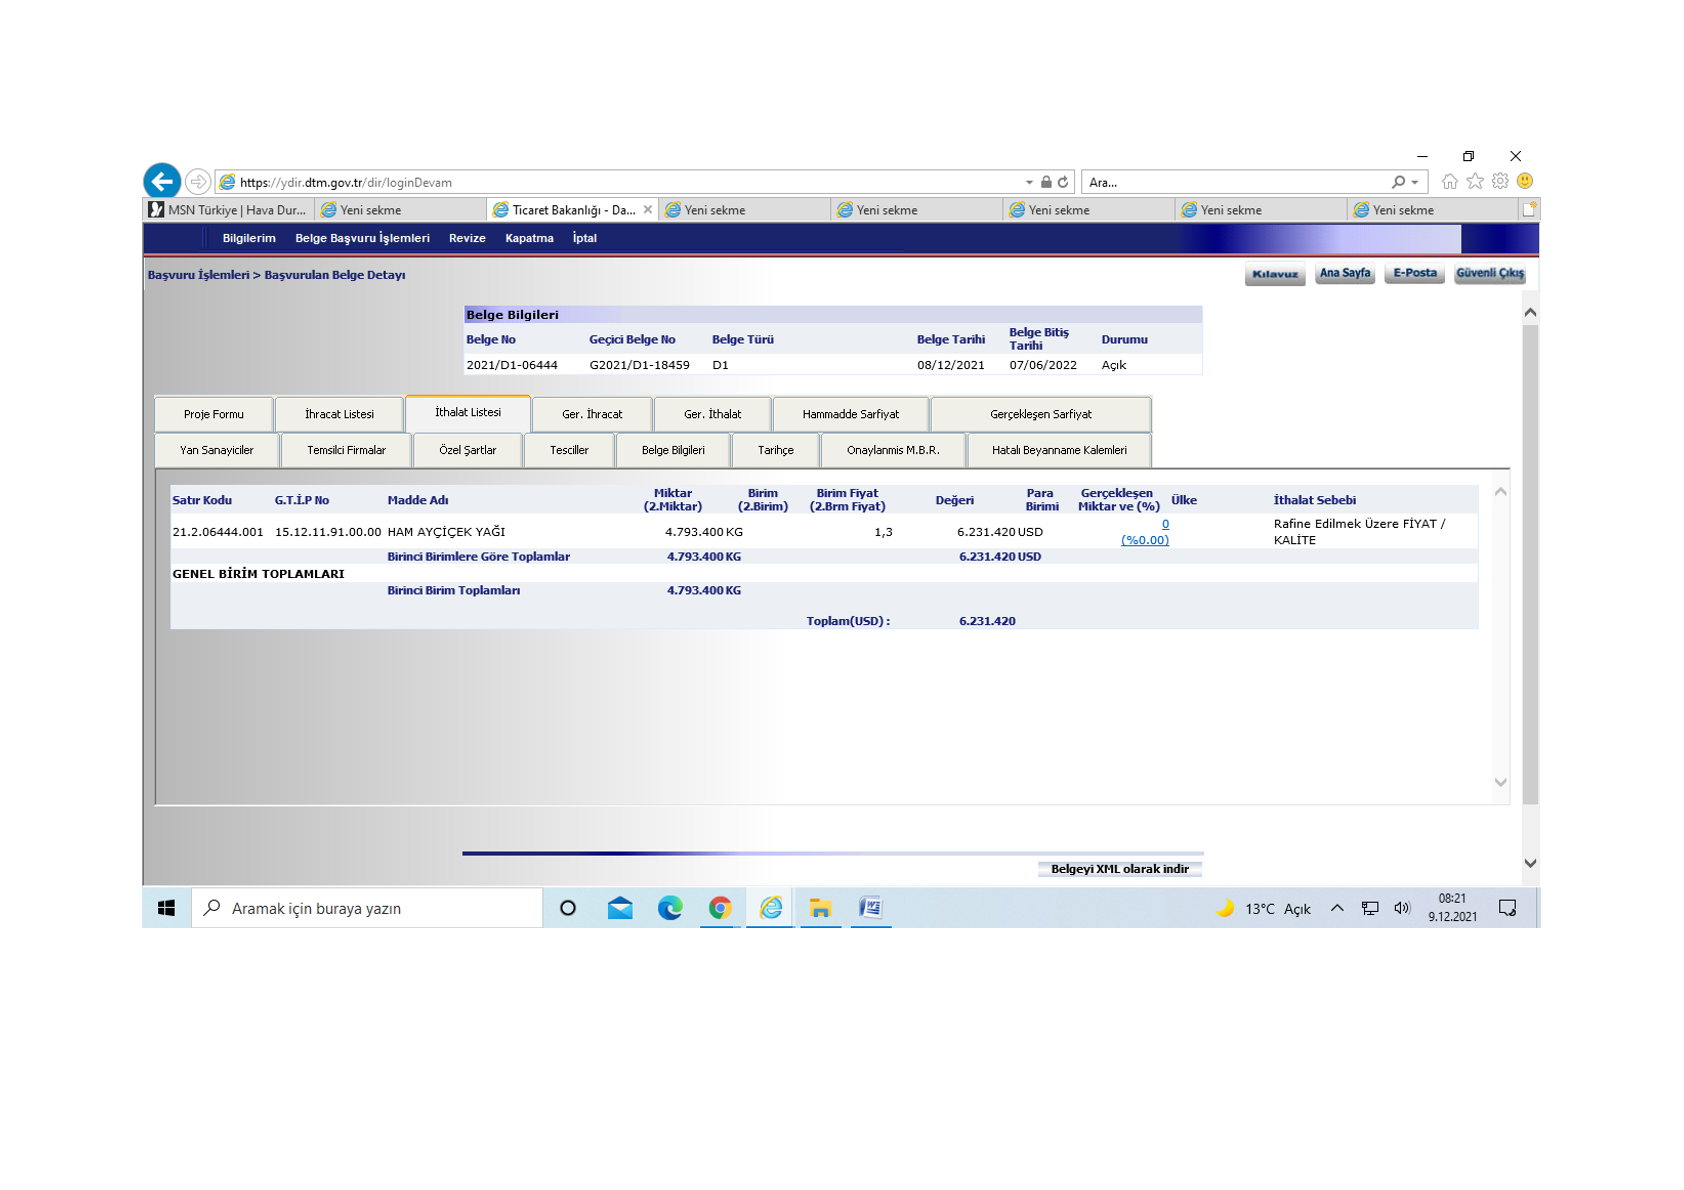Open the search provider dropdown arrow
Image resolution: width=1684 pixels, height=1190 pixels.
click(1415, 182)
